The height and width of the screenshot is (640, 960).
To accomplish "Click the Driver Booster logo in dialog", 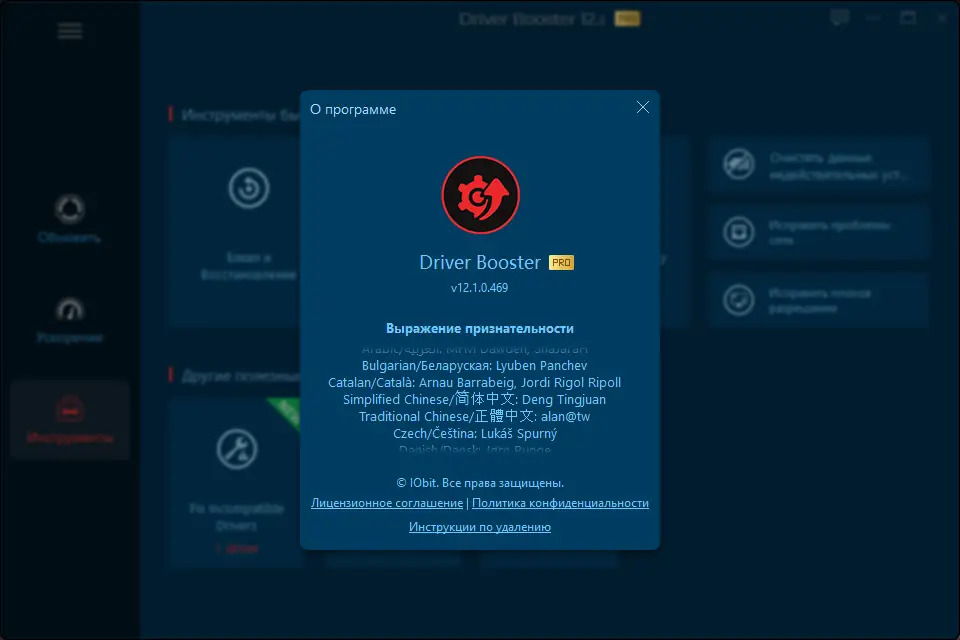I will [x=481, y=195].
